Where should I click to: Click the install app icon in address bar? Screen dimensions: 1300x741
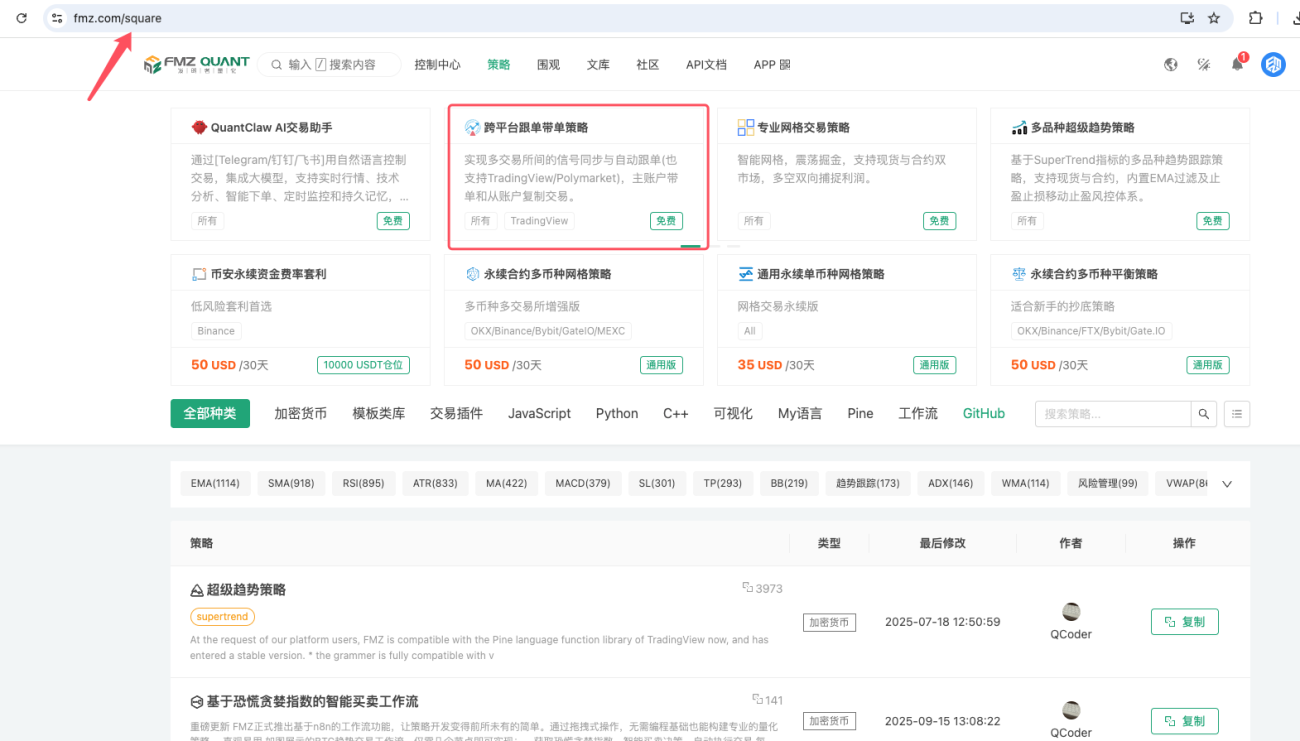(1187, 18)
